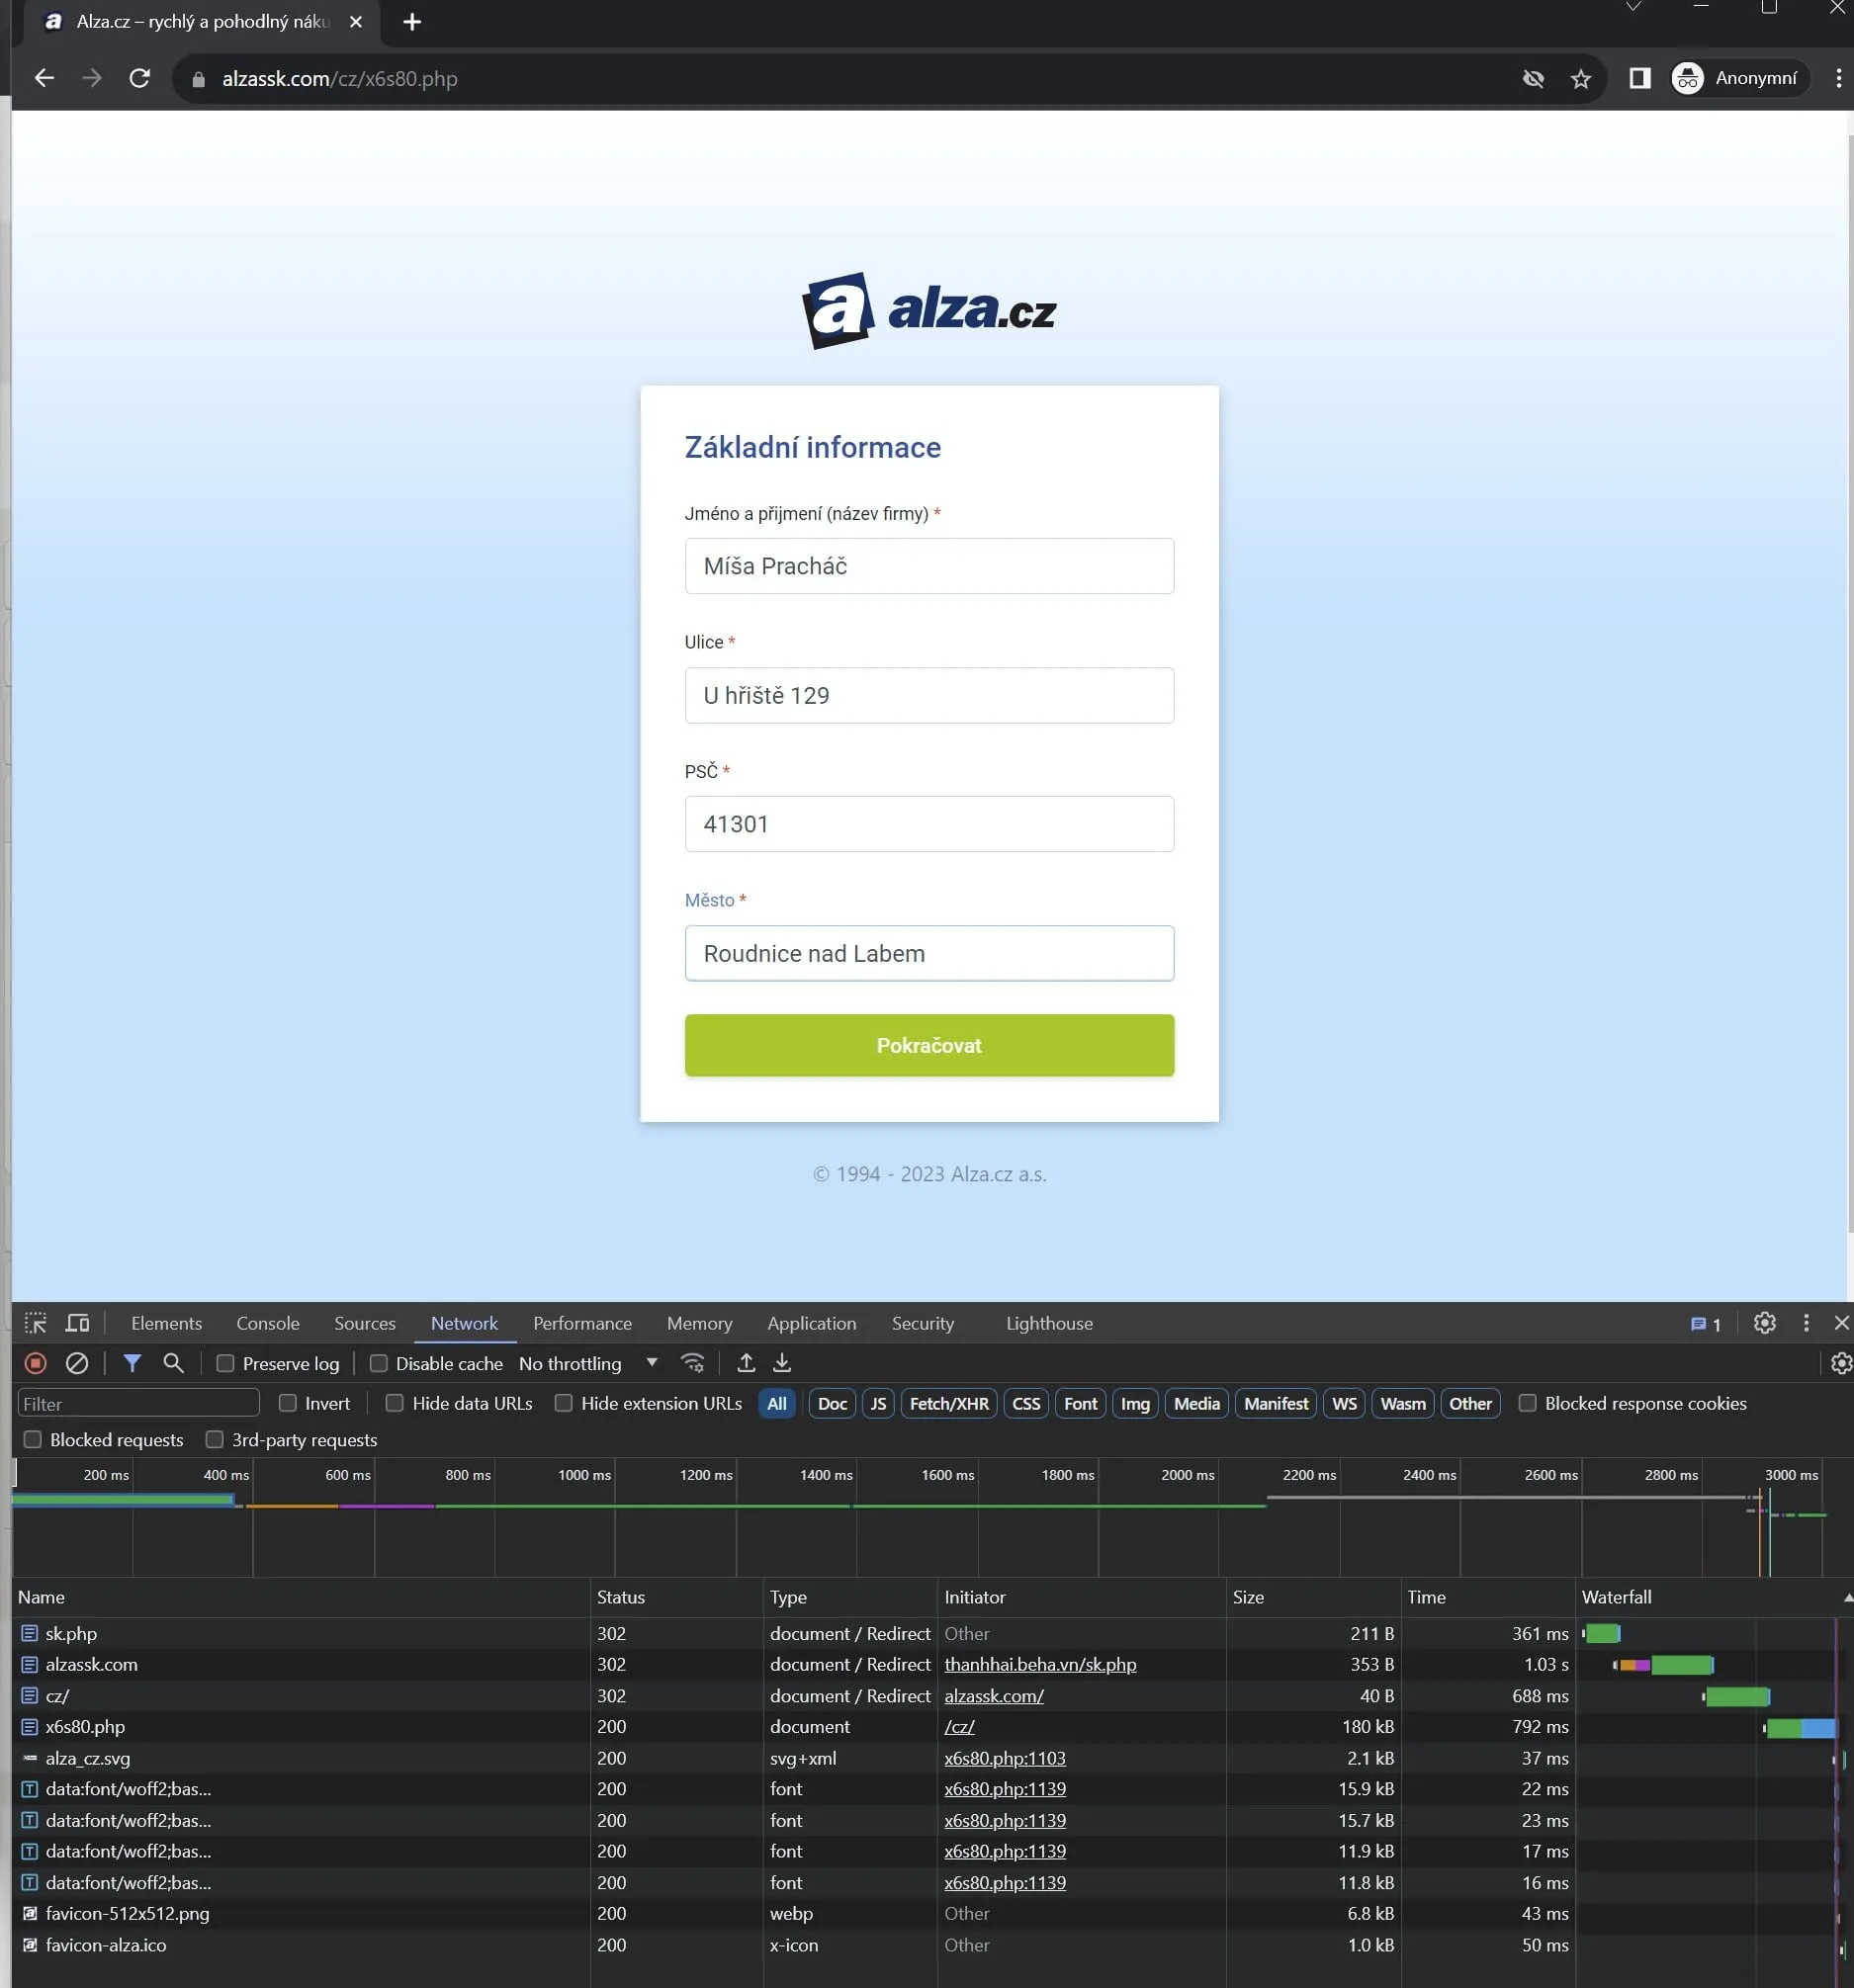The height and width of the screenshot is (1988, 1854).
Task: Click the green Pokračovat button
Action: (929, 1045)
